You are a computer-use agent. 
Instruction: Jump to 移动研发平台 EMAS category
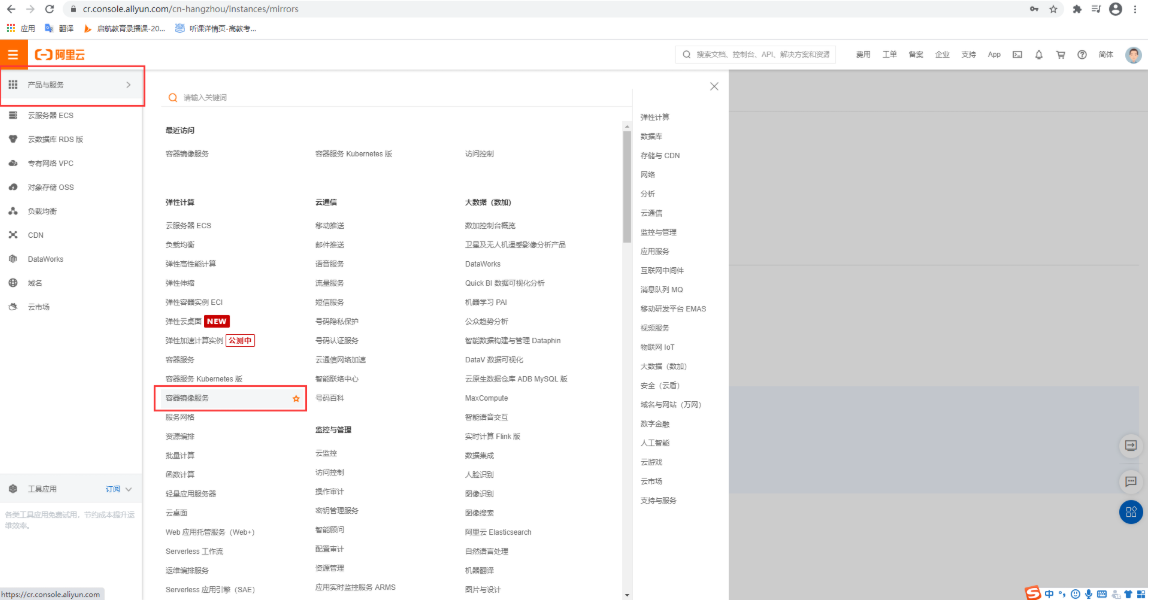point(673,308)
